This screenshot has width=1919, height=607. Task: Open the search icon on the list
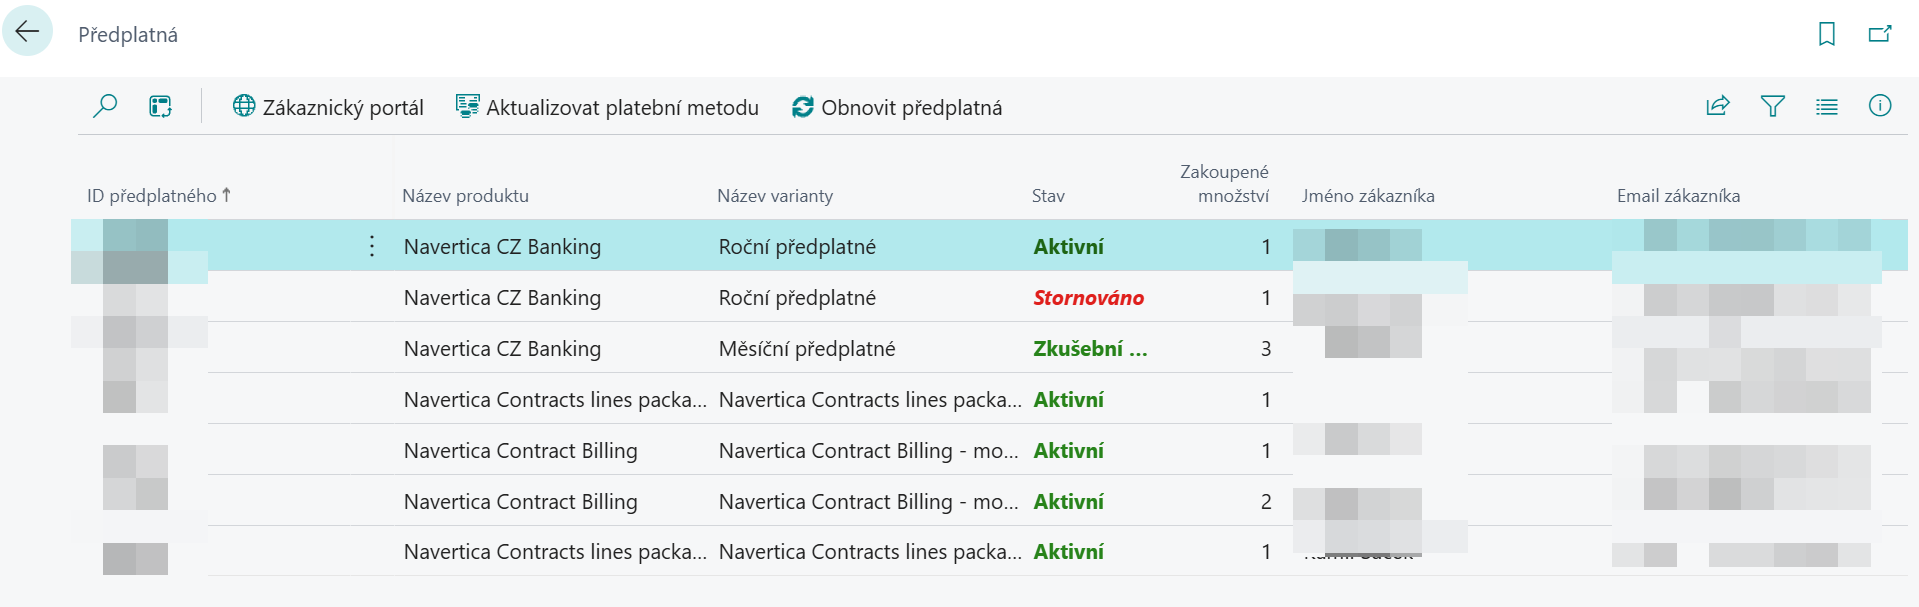click(105, 105)
